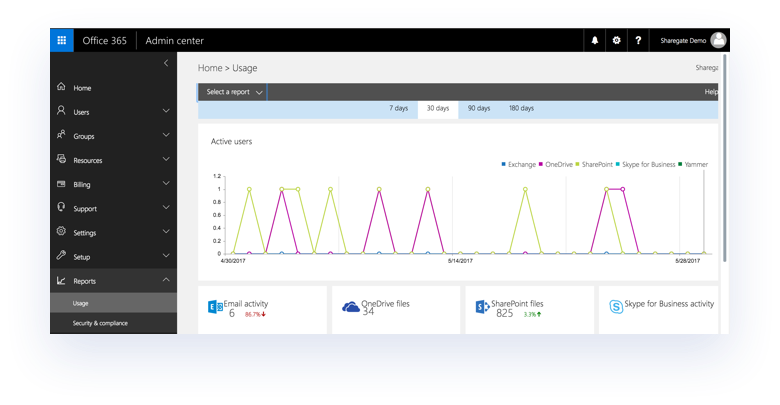Click the OneDrive cloud icon
Image resolution: width=780 pixels, height=405 pixels.
coord(351,307)
